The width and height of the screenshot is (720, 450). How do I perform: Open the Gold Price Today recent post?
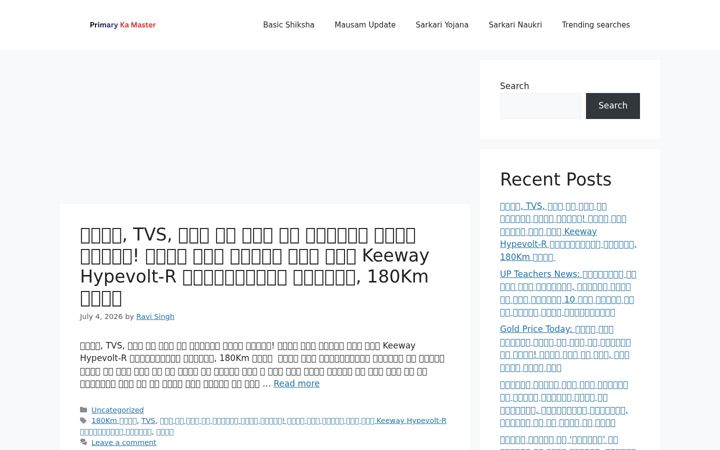[565, 348]
